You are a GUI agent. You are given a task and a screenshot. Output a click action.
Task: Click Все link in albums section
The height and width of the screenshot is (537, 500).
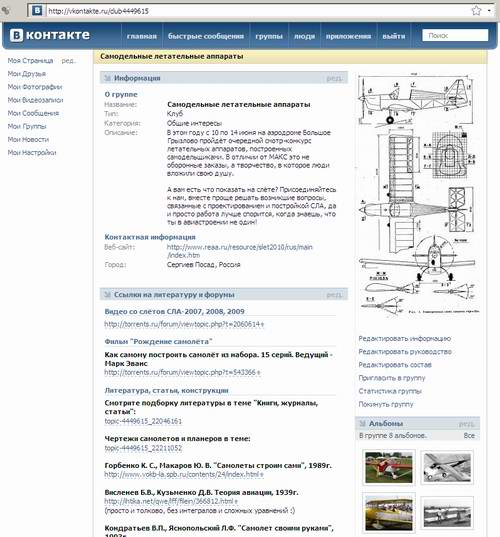click(x=469, y=436)
